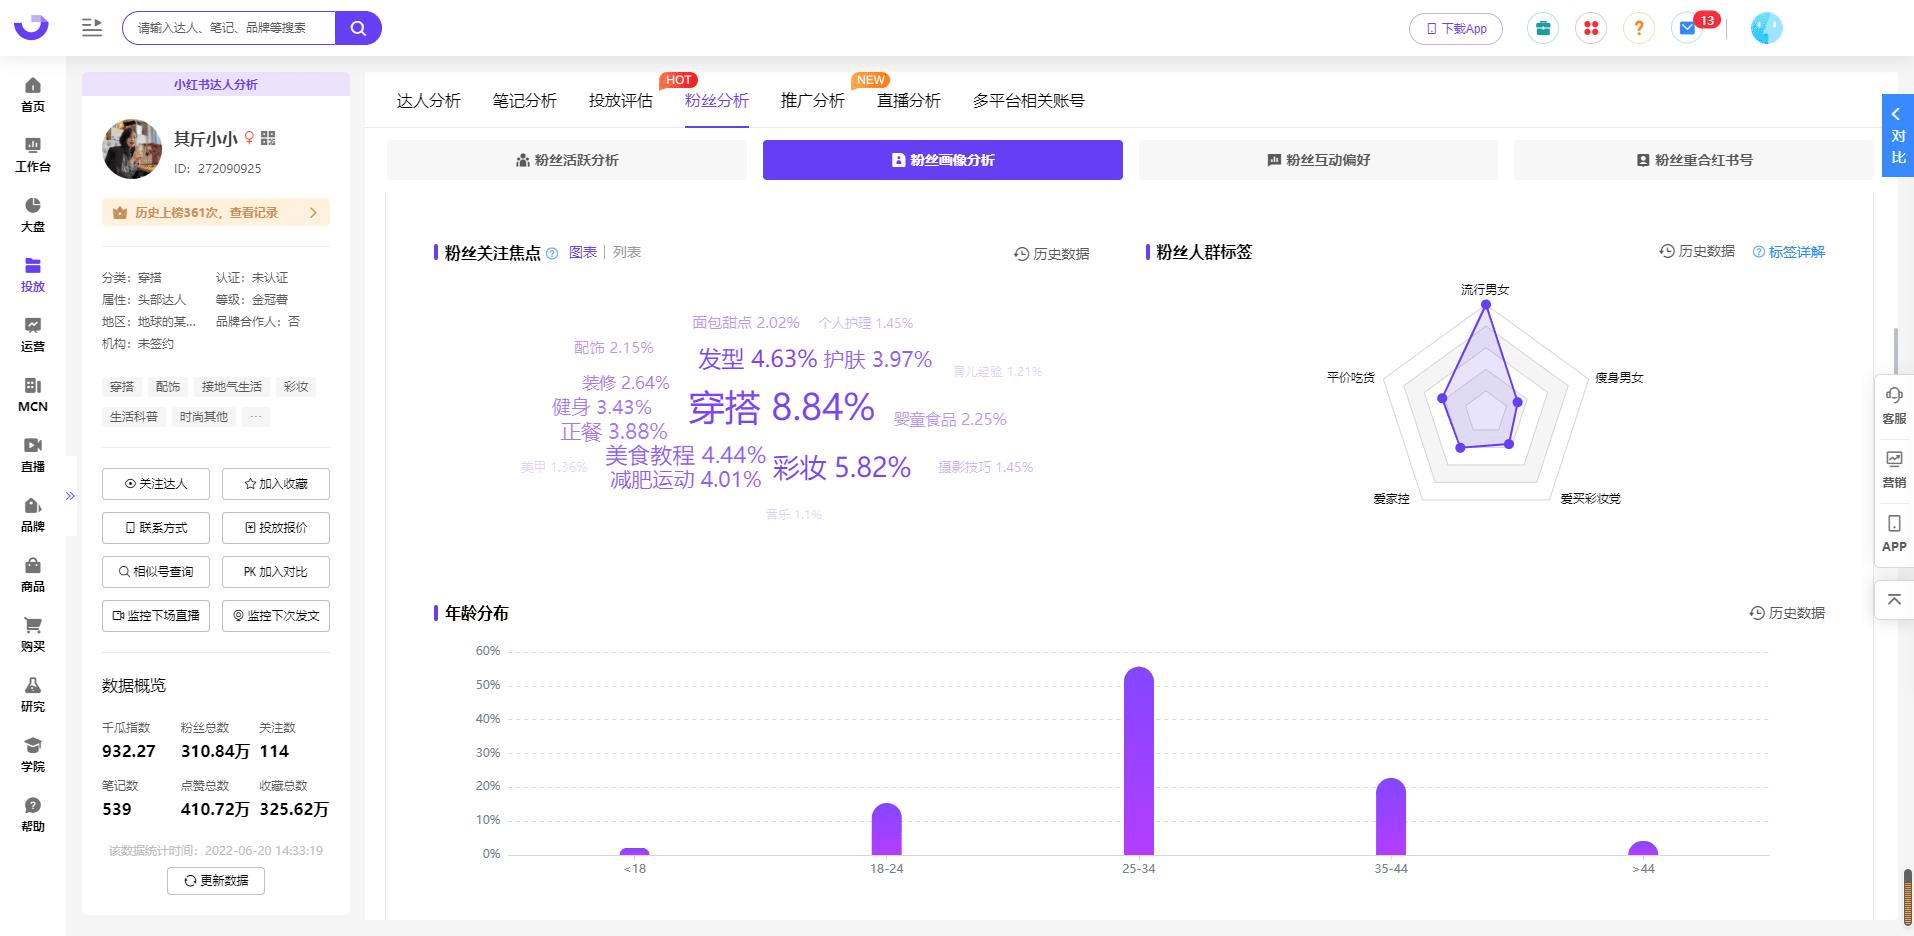Select the 粉丝画像分析 sub-tab
The height and width of the screenshot is (936, 1914).
943,160
